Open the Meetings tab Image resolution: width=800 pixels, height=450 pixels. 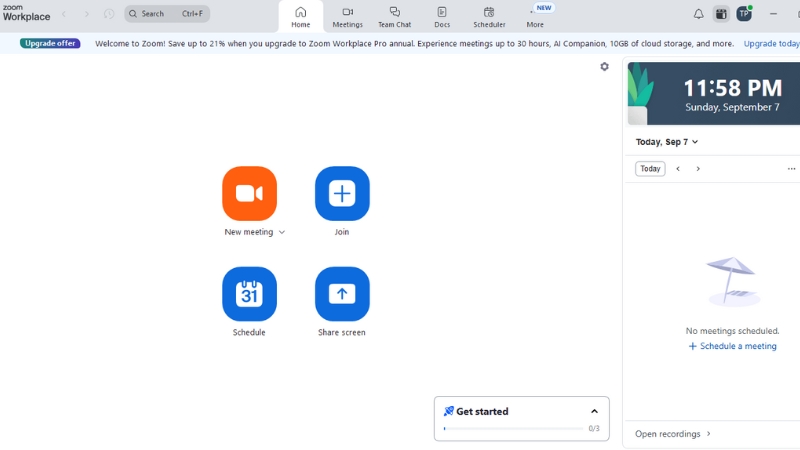click(347, 16)
